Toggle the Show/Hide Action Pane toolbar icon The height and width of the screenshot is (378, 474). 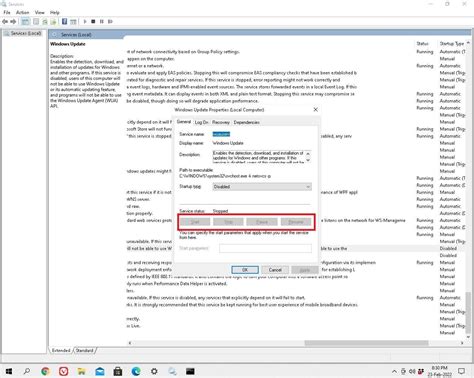tap(73, 22)
